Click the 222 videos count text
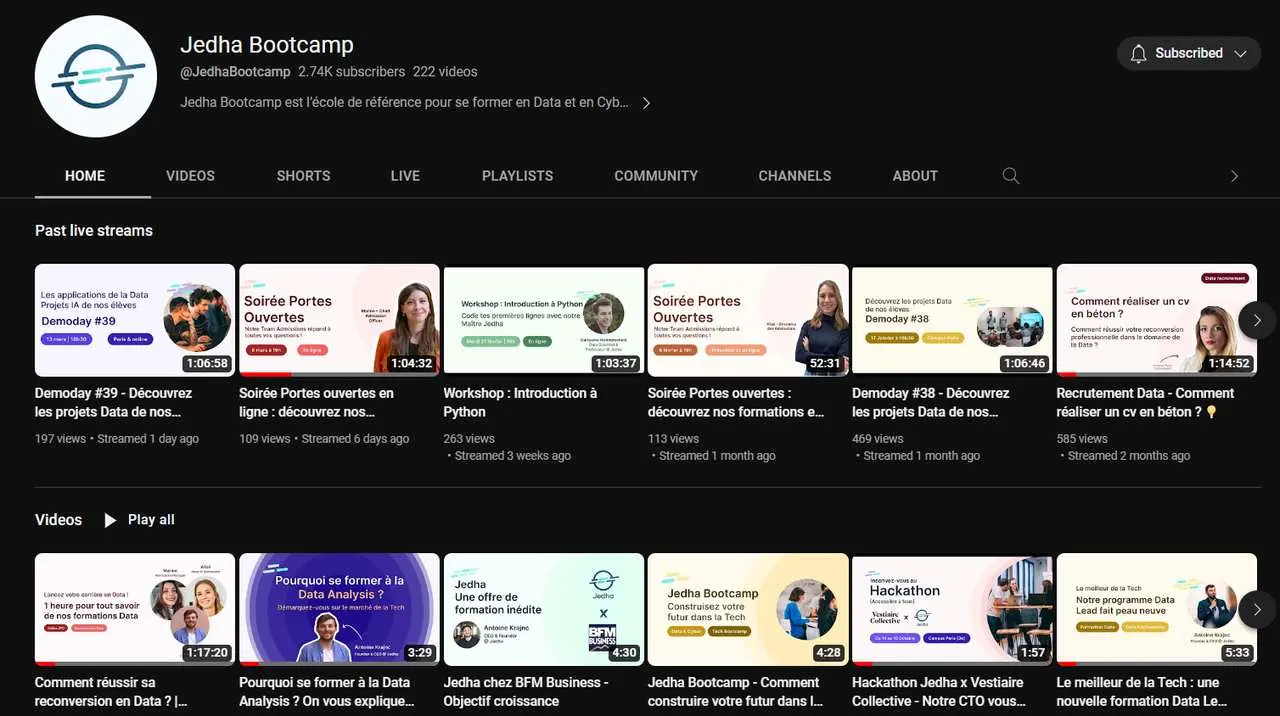Screen dimensions: 1280x716 pyautogui.click(x=445, y=72)
